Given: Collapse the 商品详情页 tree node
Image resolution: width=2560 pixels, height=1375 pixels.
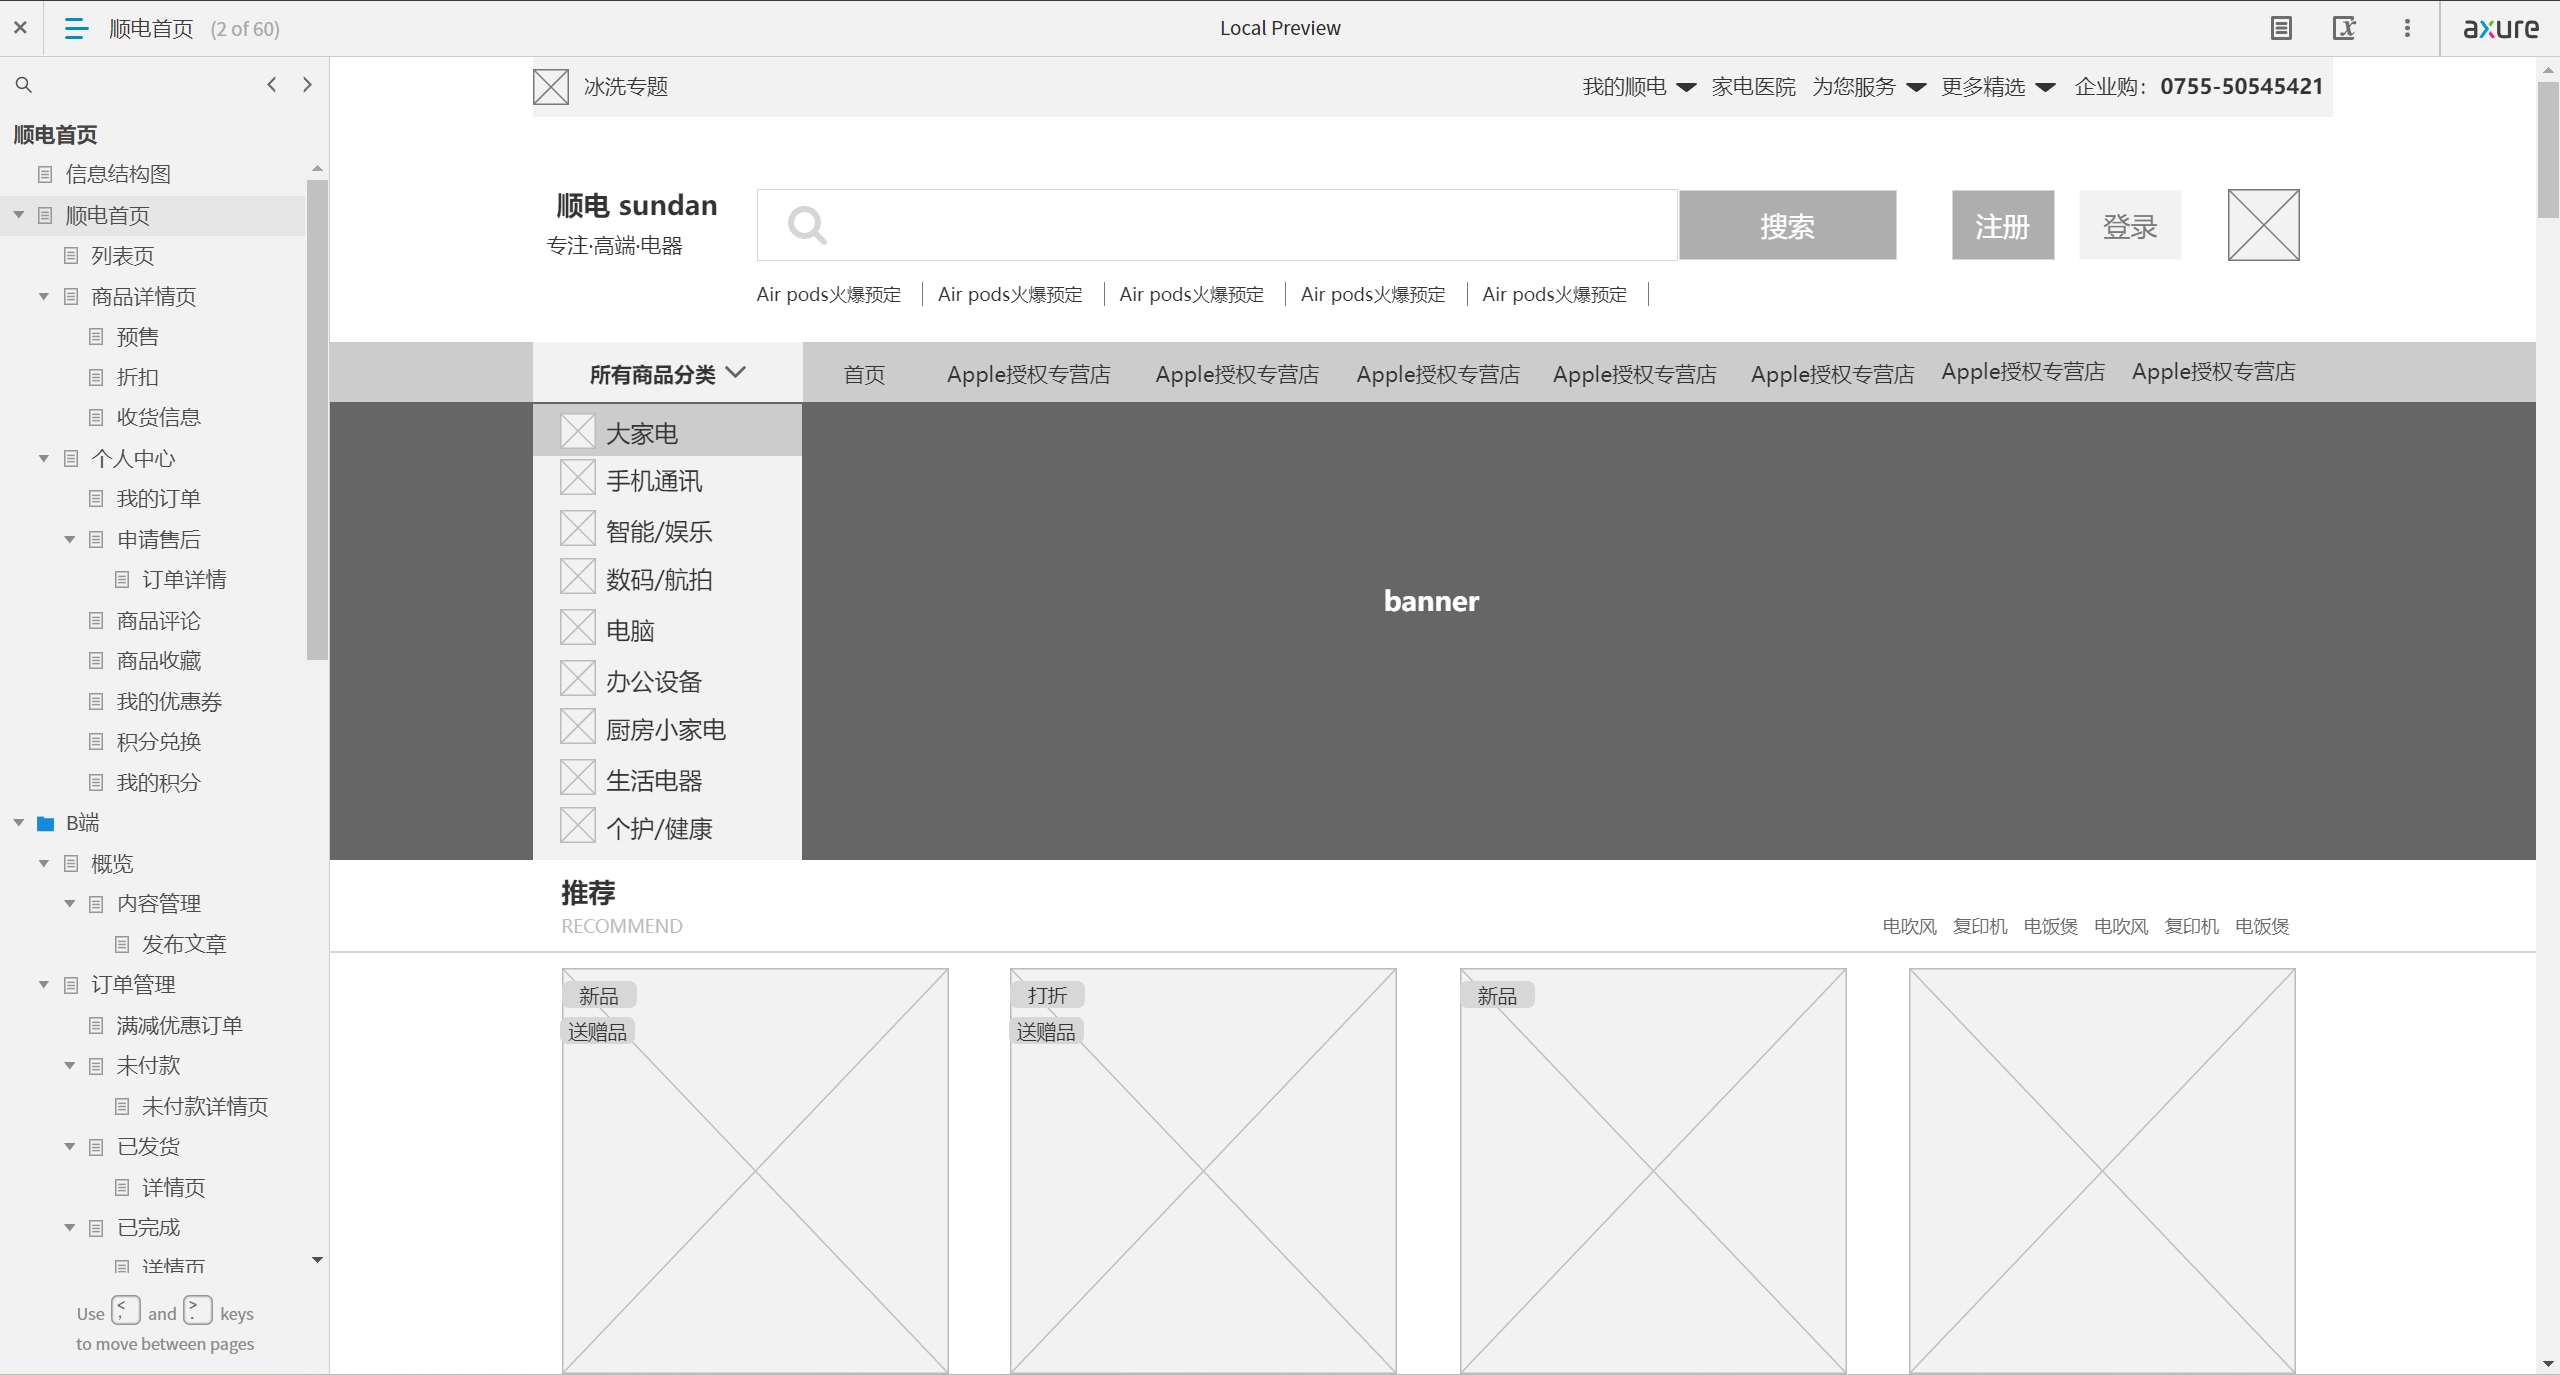Looking at the screenshot, I should (44, 297).
